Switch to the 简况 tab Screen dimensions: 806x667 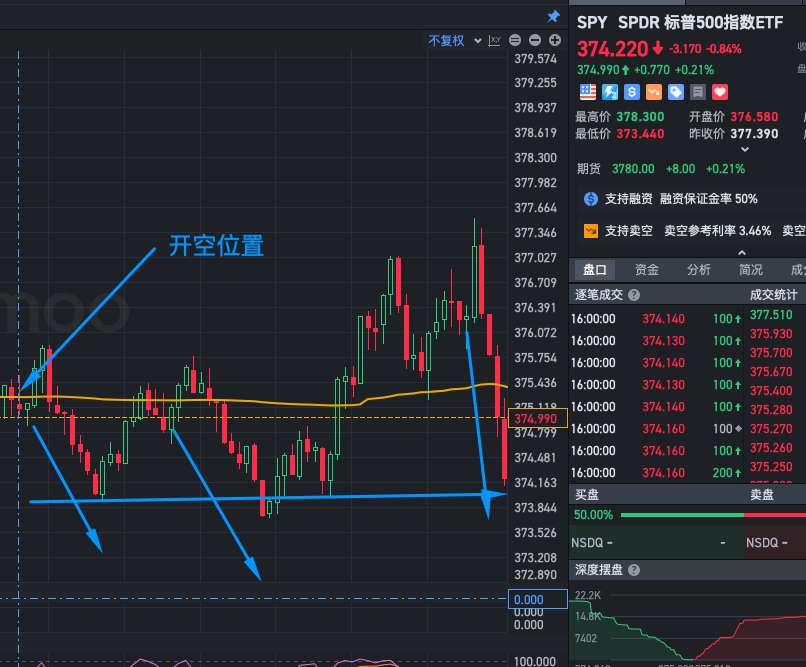751,269
